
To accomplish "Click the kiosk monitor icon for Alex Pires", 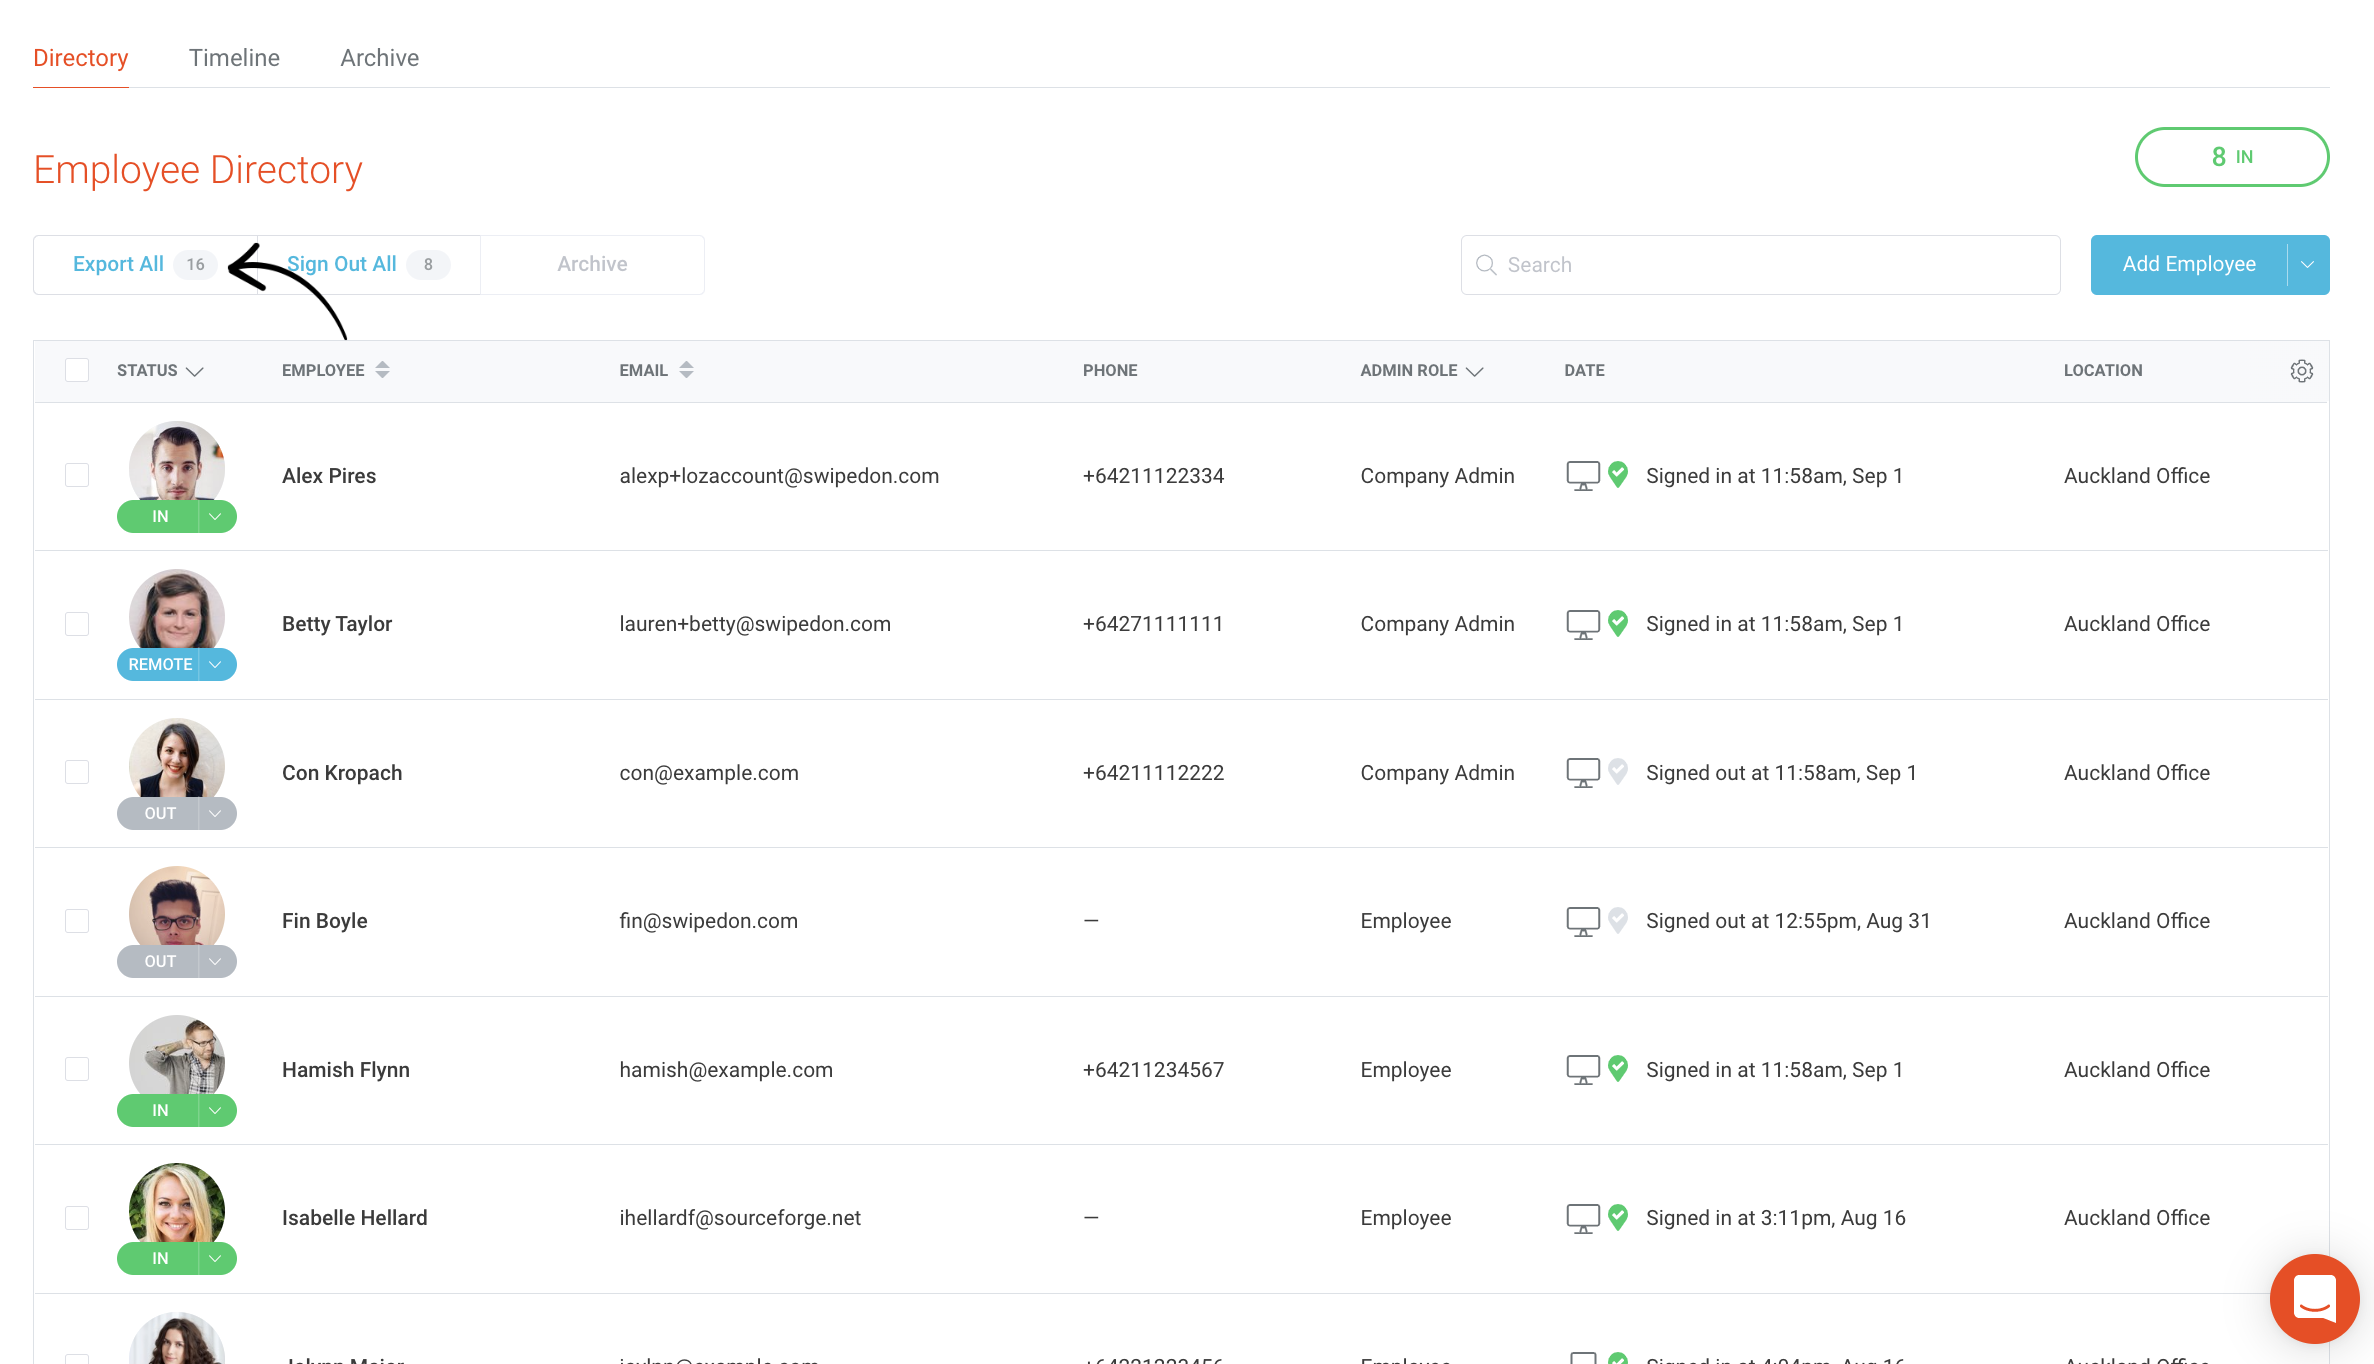I will pos(1582,476).
